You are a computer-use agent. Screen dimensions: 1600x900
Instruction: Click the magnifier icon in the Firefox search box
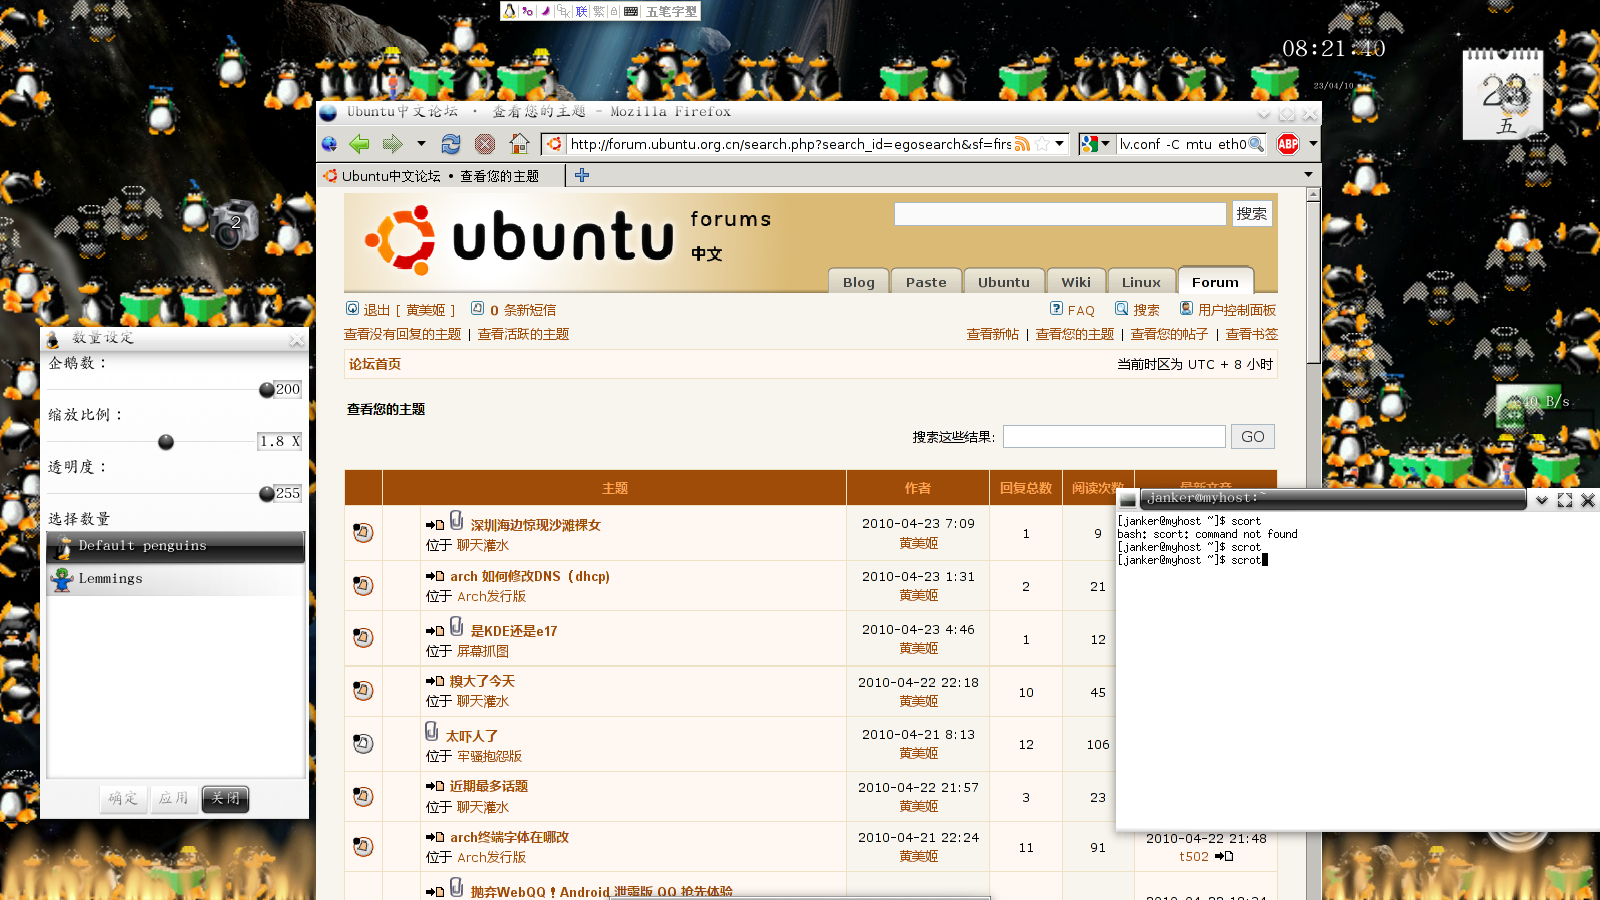[1256, 144]
